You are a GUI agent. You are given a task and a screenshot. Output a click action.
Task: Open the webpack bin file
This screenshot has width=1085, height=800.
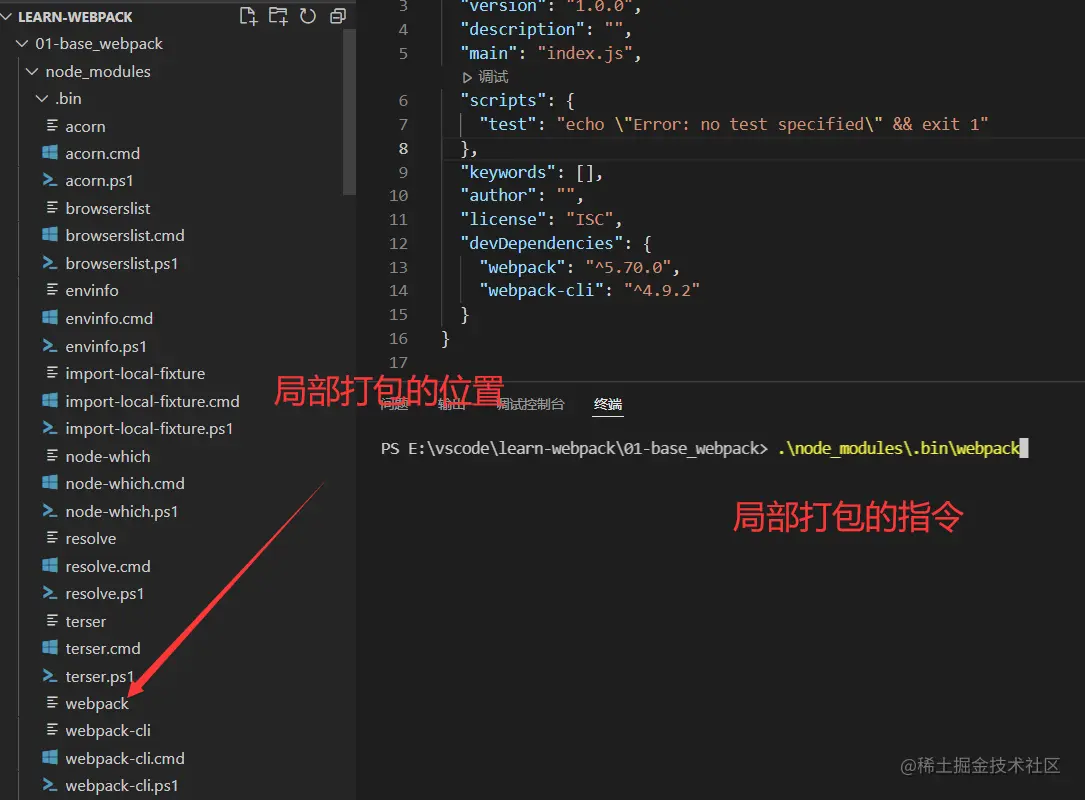point(97,703)
